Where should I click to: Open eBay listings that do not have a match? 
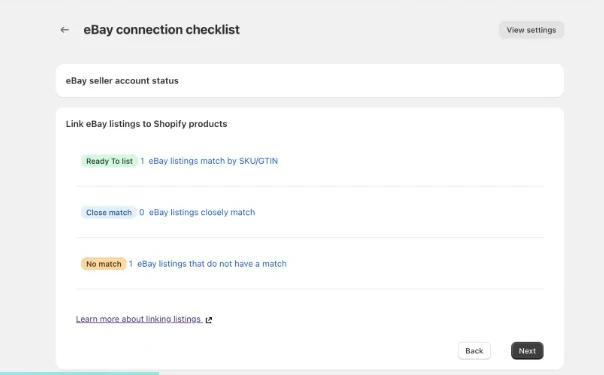click(x=212, y=264)
